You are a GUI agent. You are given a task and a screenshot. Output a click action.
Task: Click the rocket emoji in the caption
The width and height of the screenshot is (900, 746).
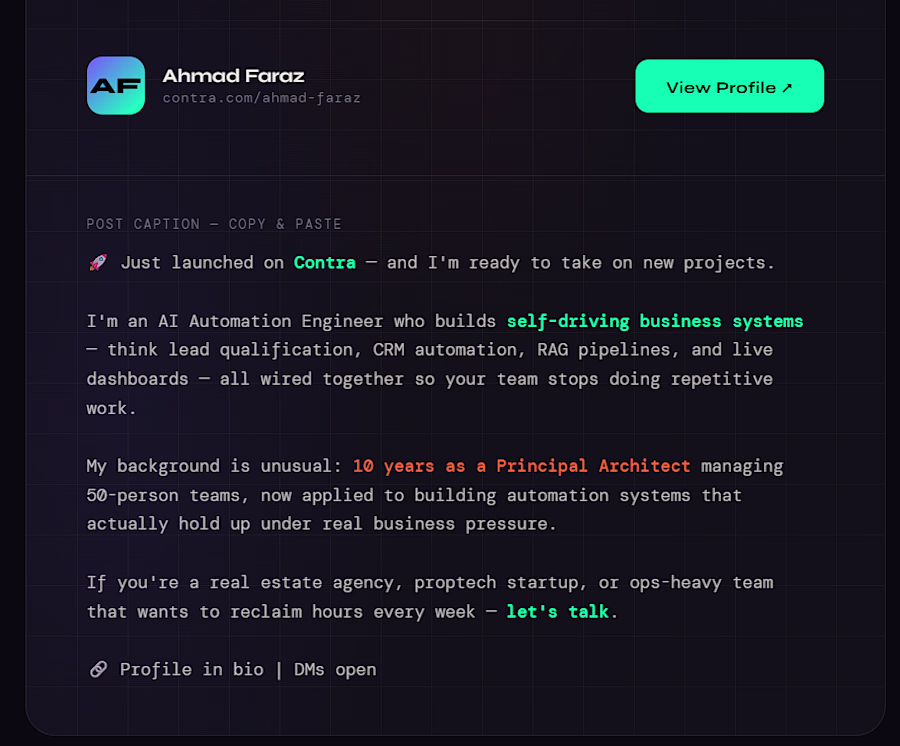(x=98, y=263)
